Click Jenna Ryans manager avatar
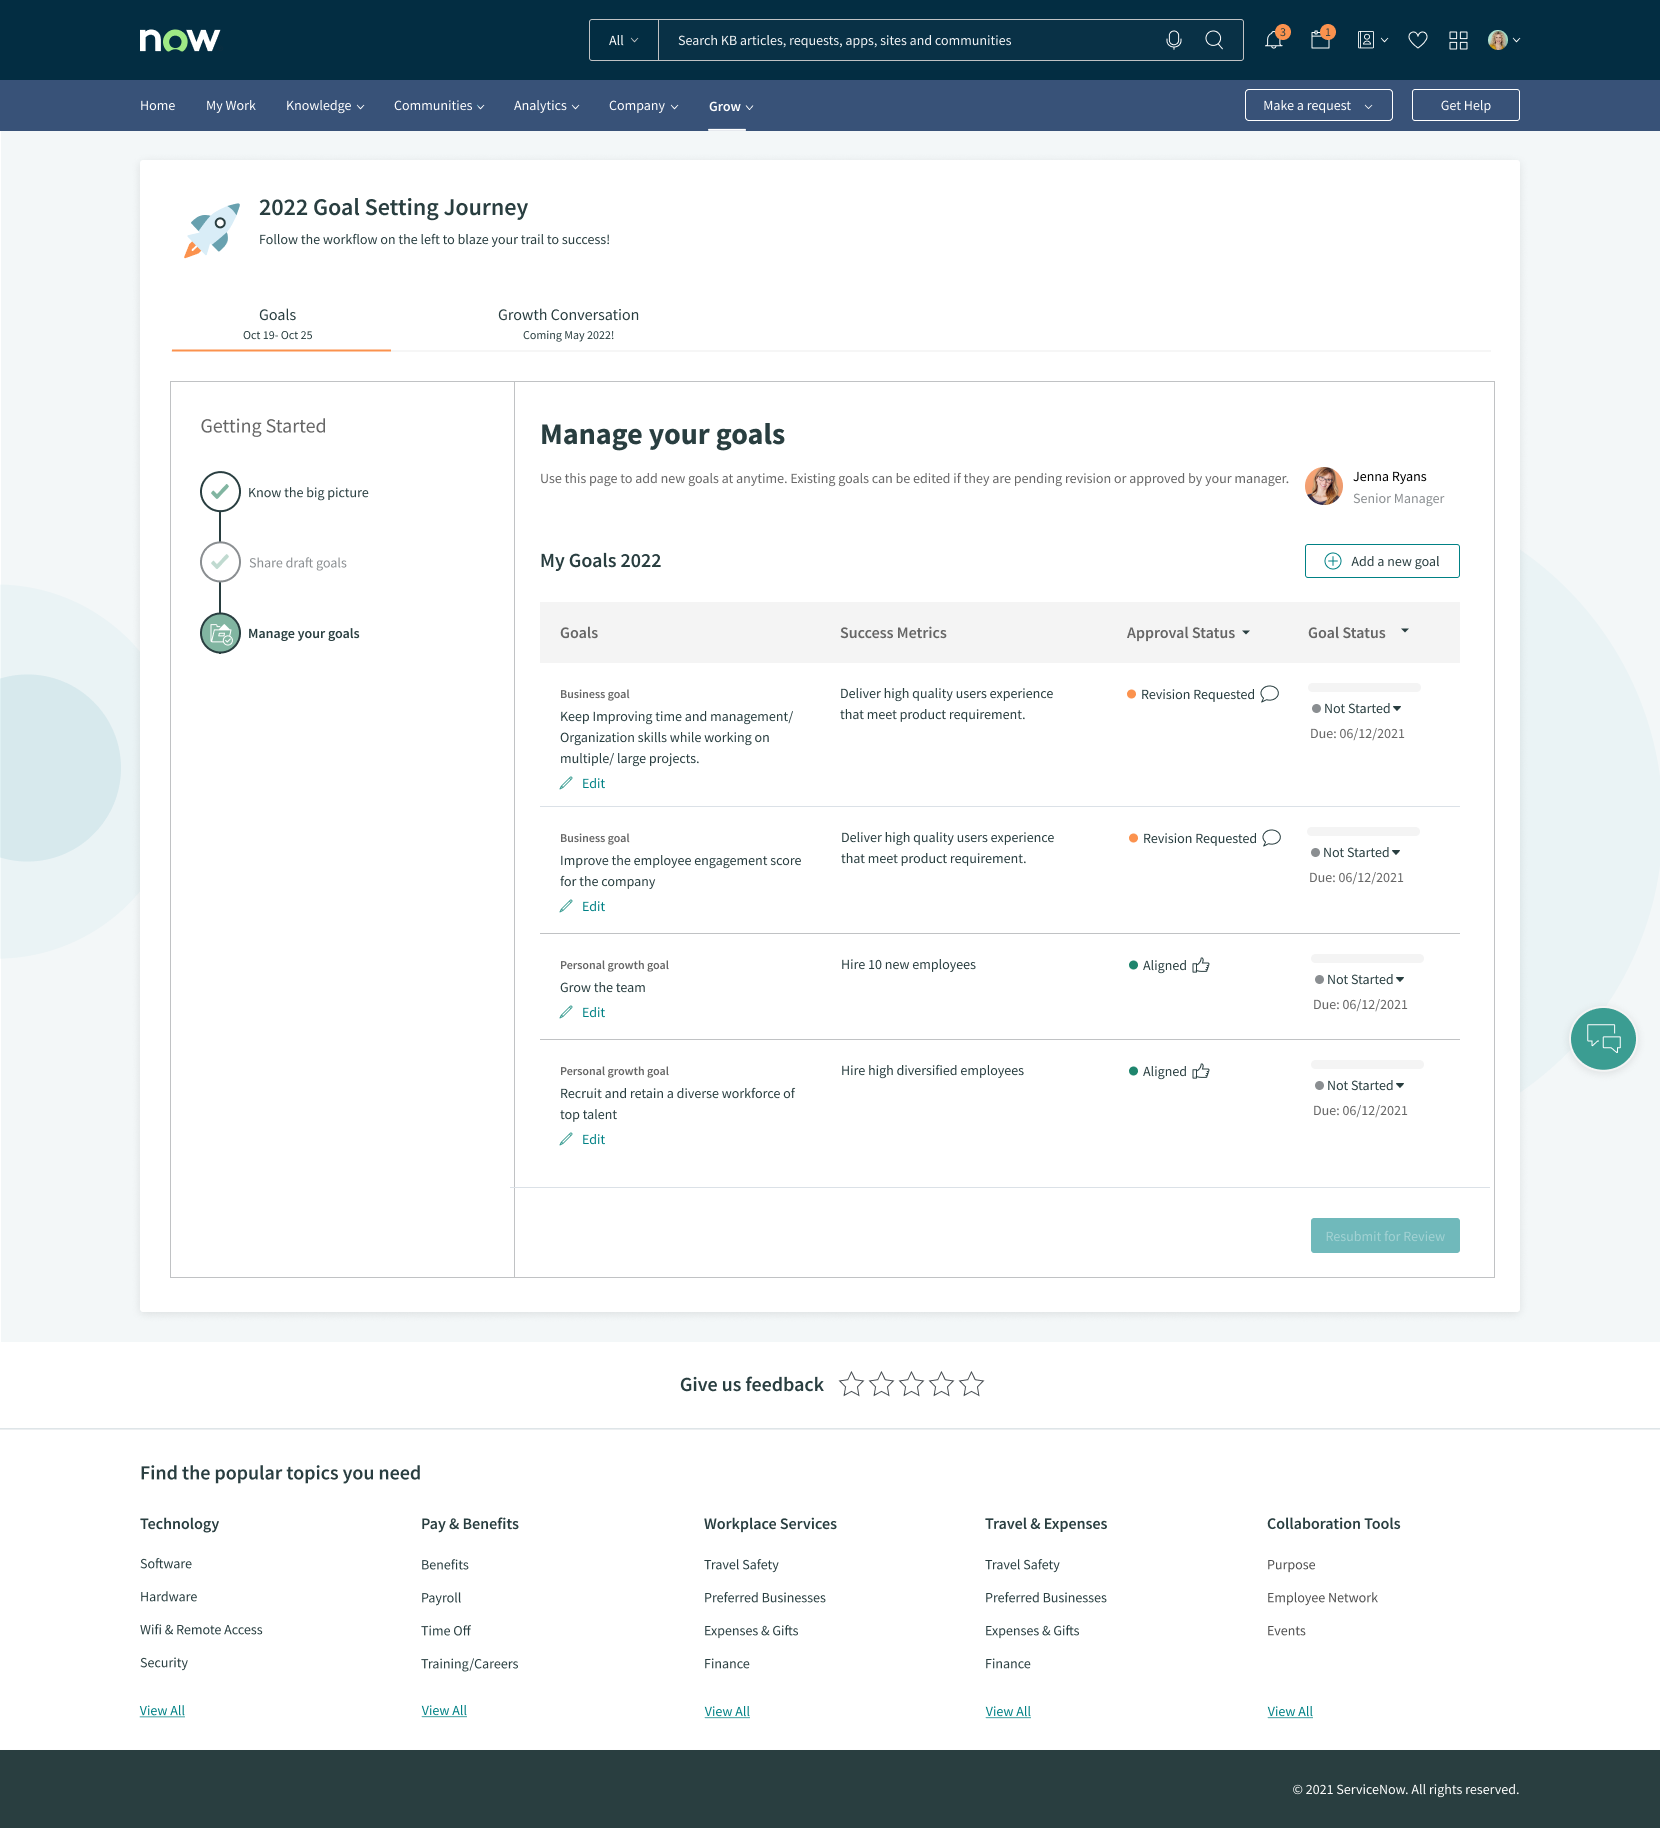This screenshot has height=1828, width=1660. (1324, 486)
